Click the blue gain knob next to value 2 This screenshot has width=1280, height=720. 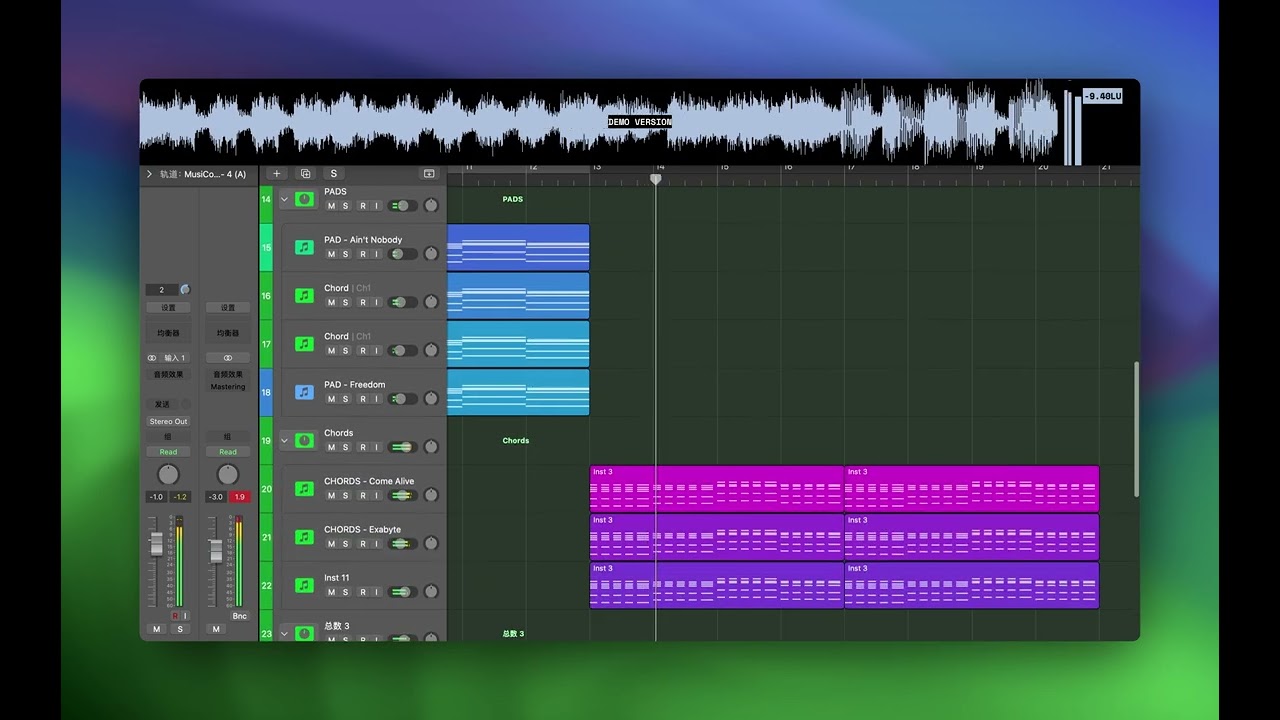tap(185, 289)
